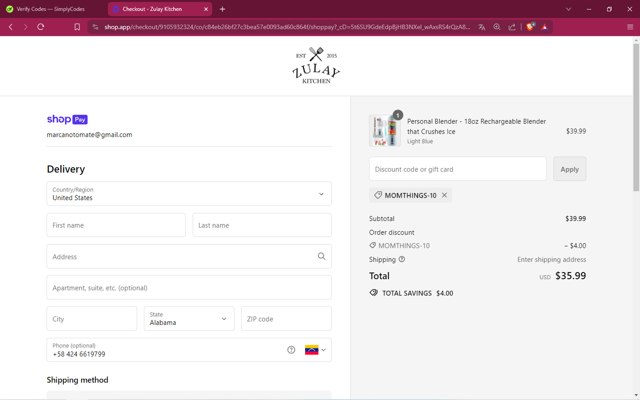
Task: Click the ZIP code field
Action: point(286,319)
